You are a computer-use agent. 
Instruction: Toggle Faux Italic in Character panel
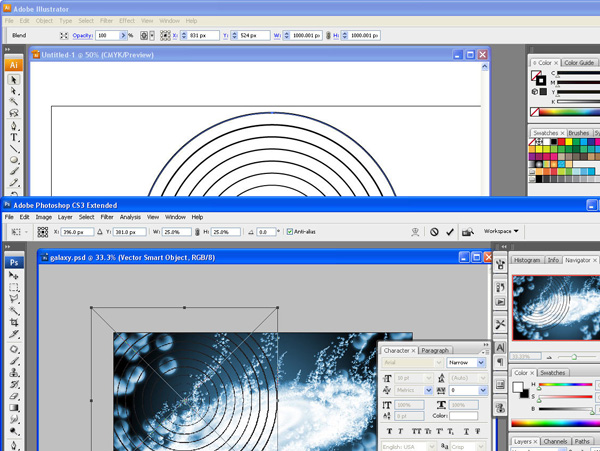[x=400, y=431]
